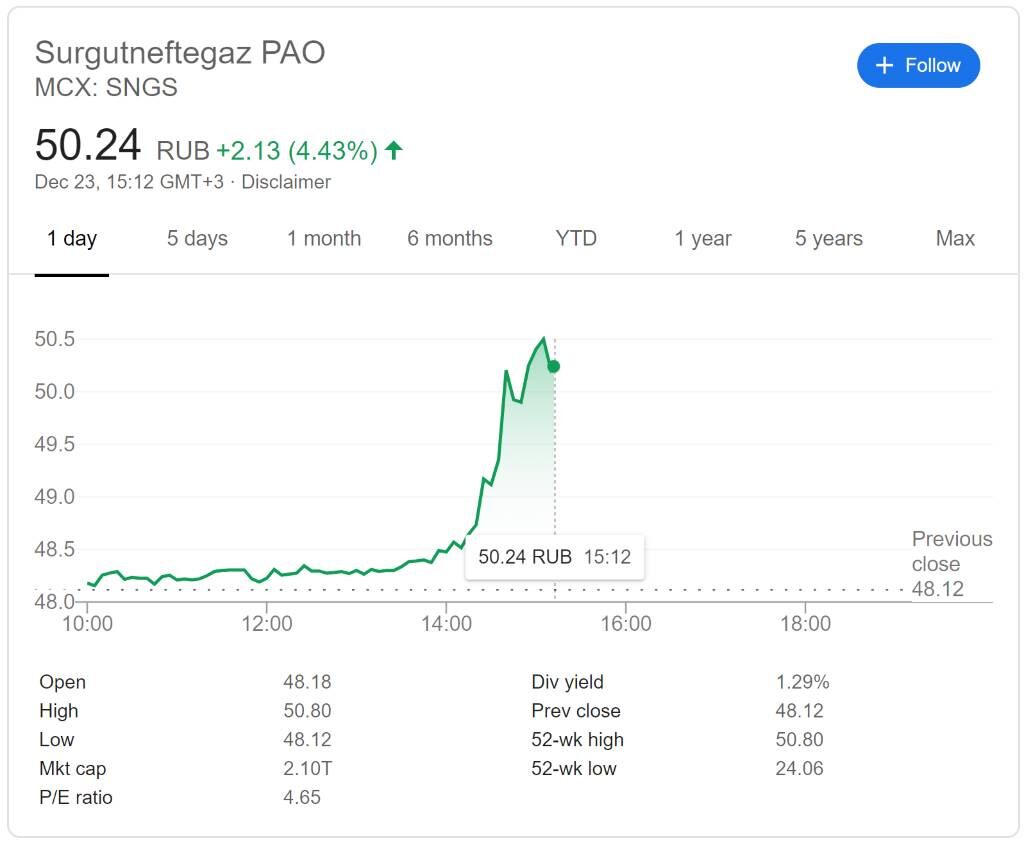1024x845 pixels.
Task: Click the 16:00 time axis label
Action: pyautogui.click(x=626, y=624)
